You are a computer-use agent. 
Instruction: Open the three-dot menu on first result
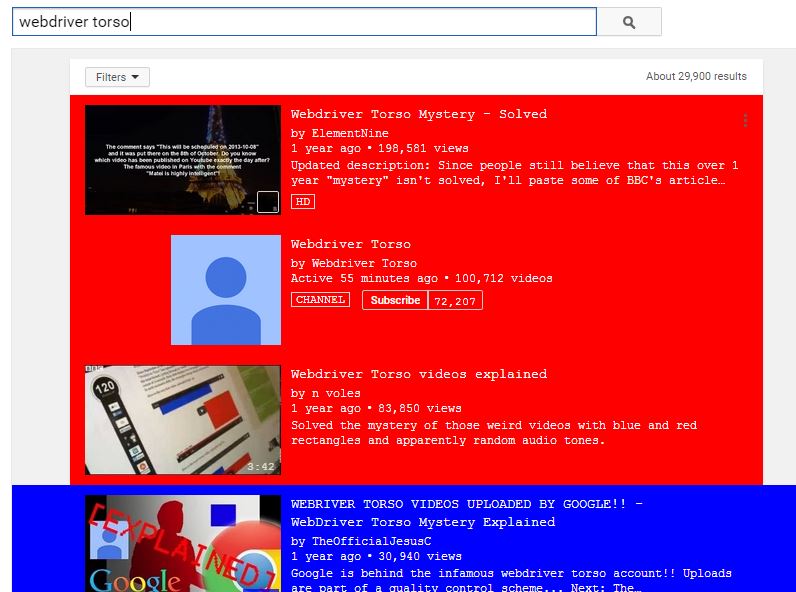point(745,120)
